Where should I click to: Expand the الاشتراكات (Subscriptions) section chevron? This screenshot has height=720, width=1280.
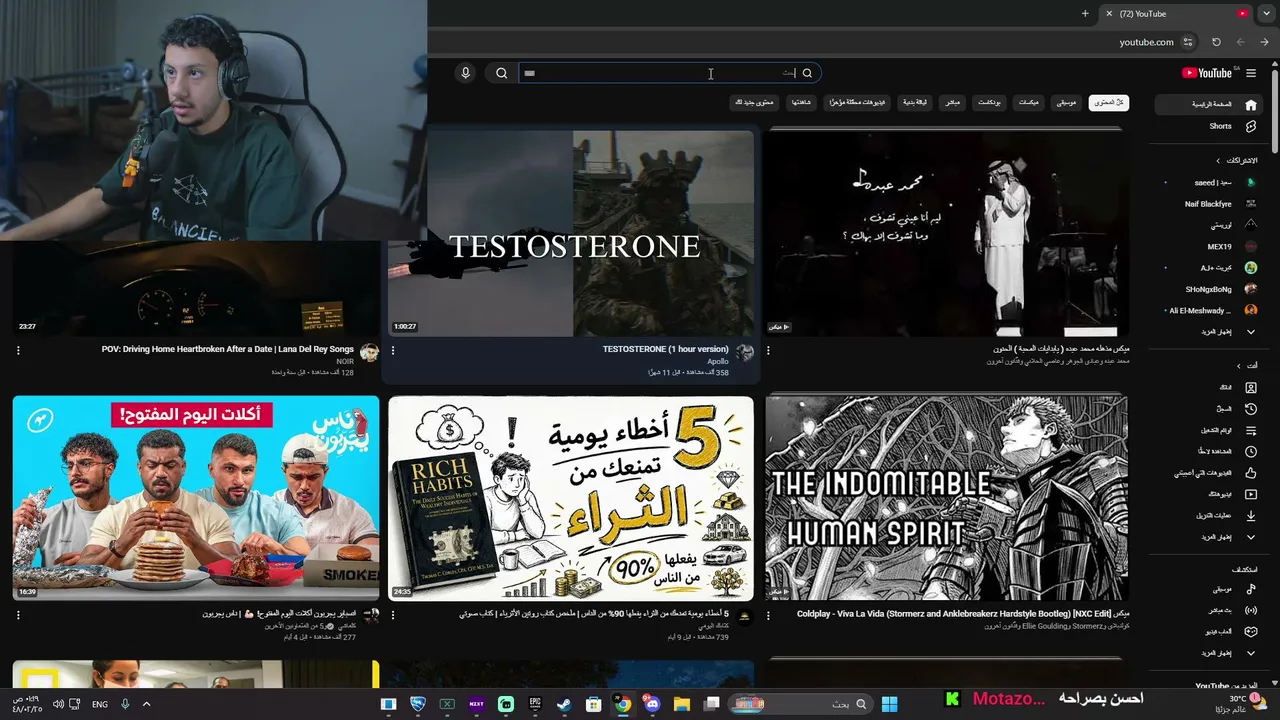point(1218,160)
